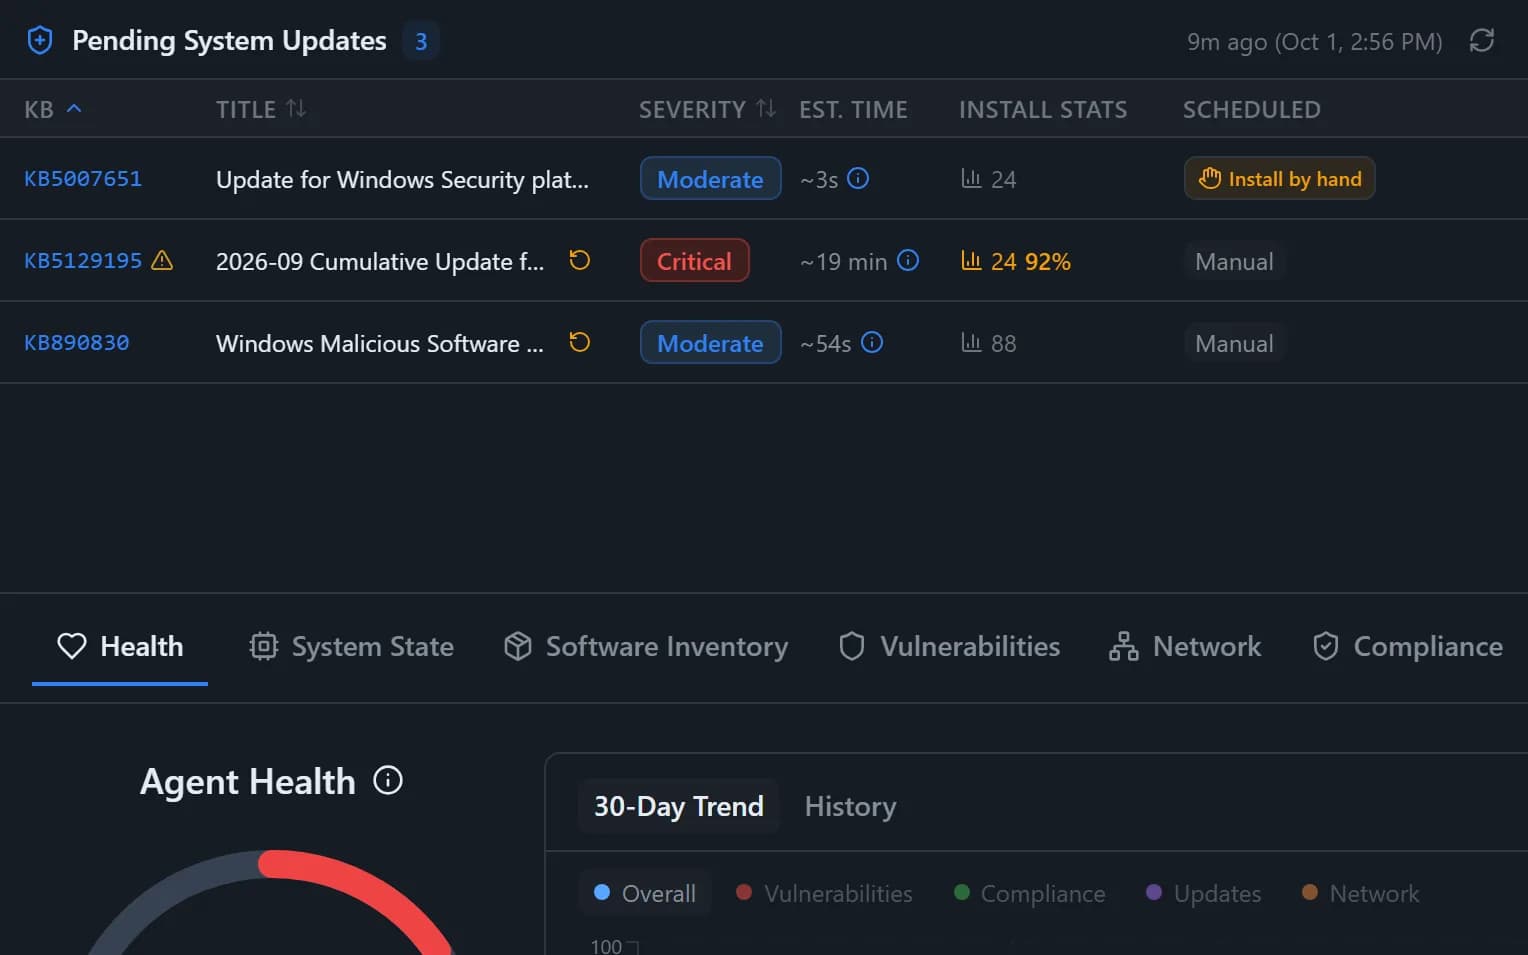The image size is (1528, 955).
Task: Refresh the pending updates list
Action: pos(1482,41)
